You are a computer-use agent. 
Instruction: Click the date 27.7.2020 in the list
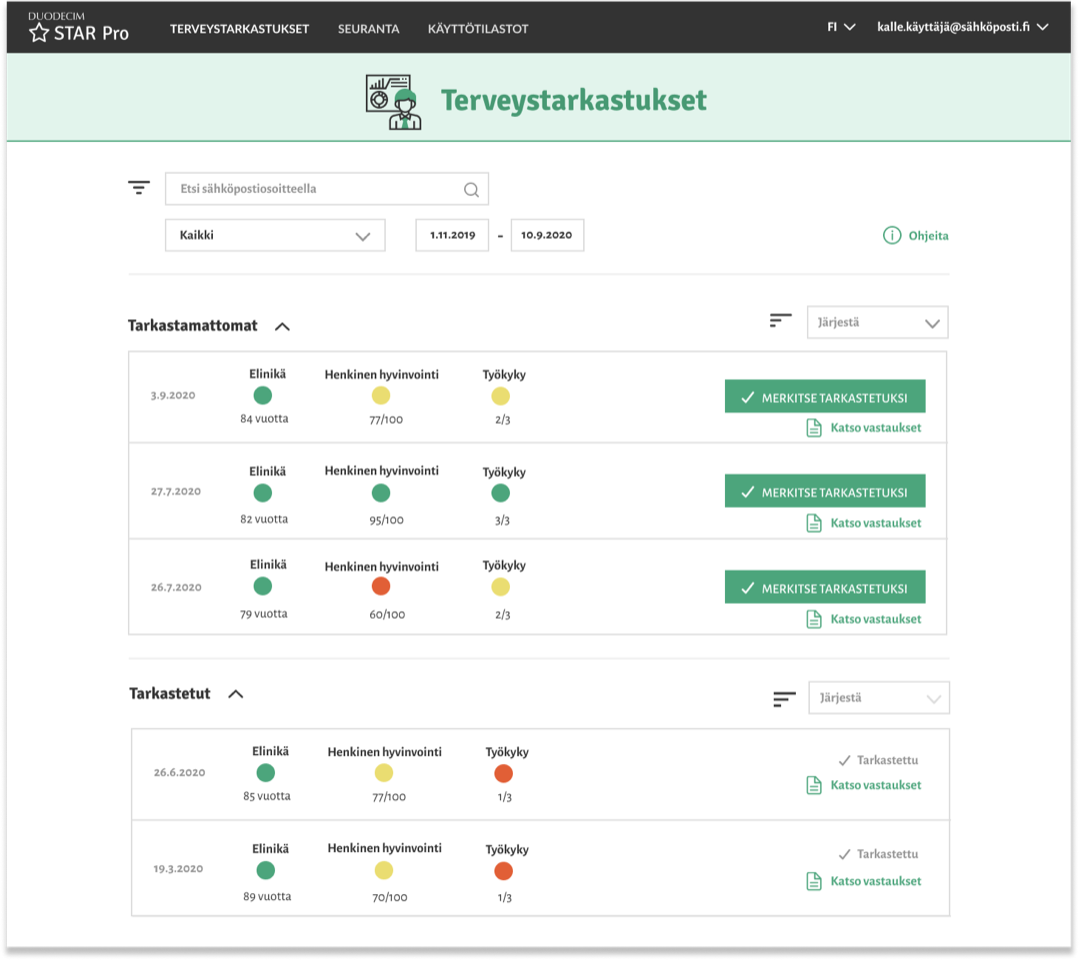(x=176, y=491)
